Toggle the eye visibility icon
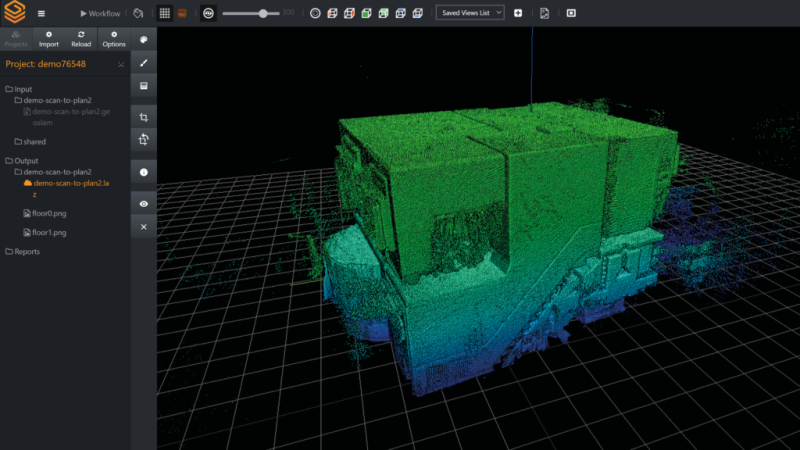800x450 pixels. pyautogui.click(x=144, y=204)
